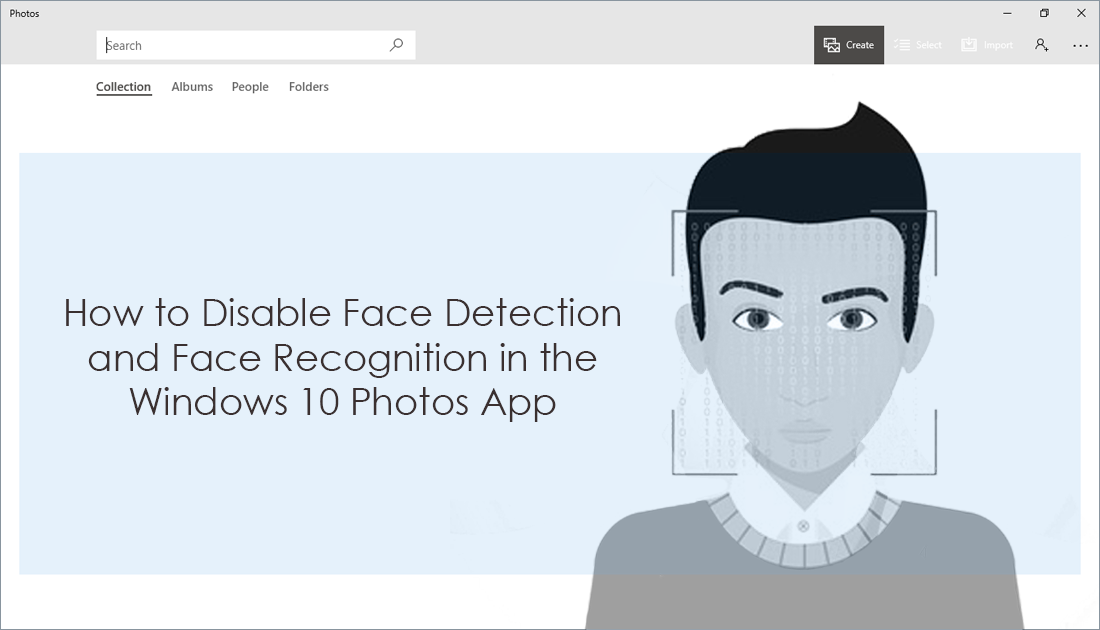Open the People tab
The image size is (1100, 630).
tap(250, 87)
